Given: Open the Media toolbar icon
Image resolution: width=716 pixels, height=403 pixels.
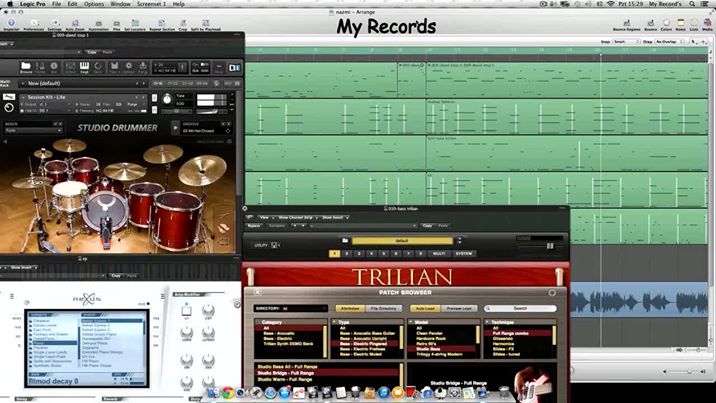Looking at the screenshot, I should [707, 24].
